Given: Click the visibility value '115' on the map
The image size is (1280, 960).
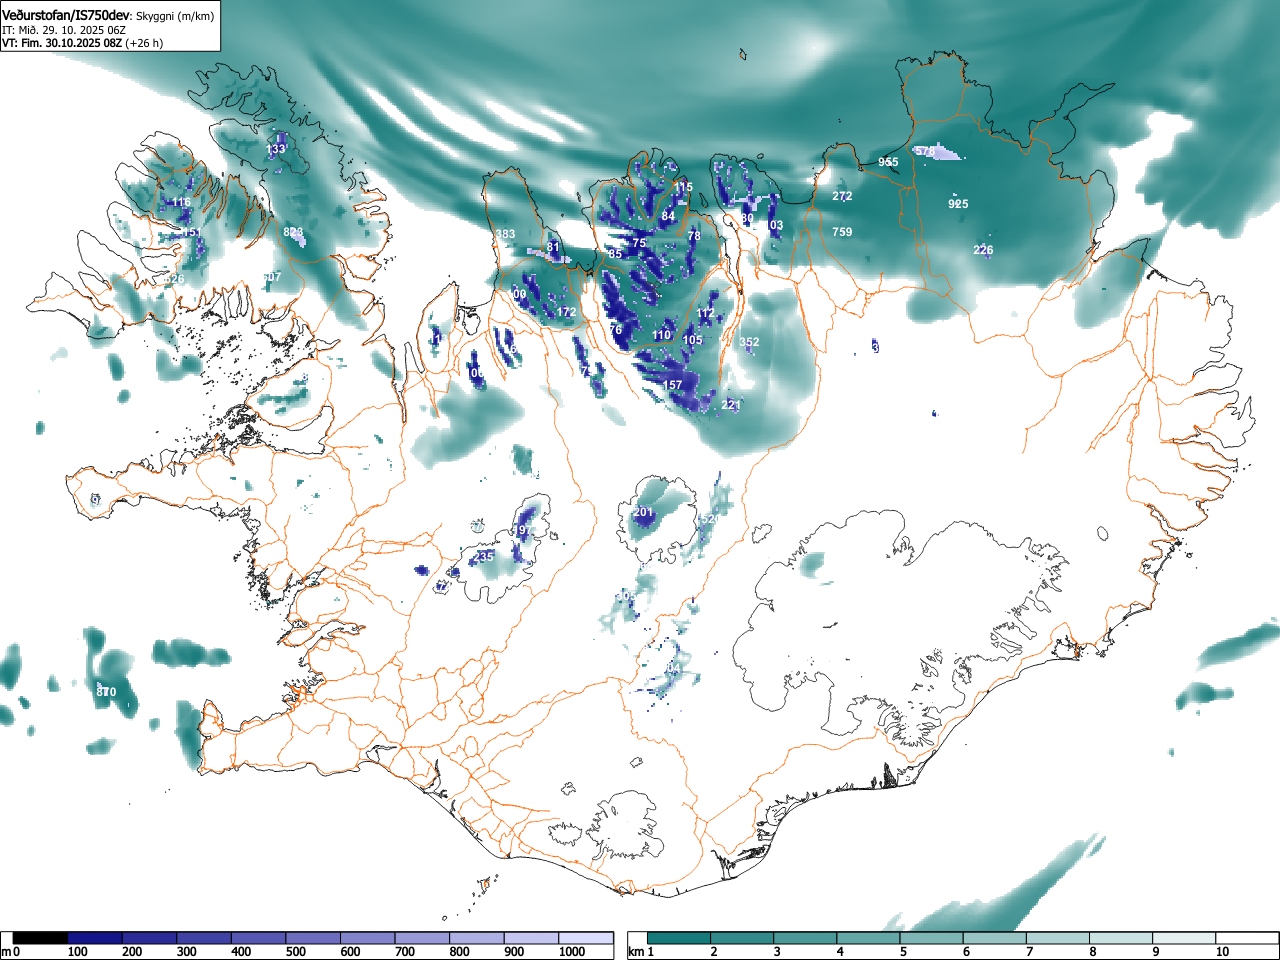Looking at the screenshot, I should [x=683, y=187].
